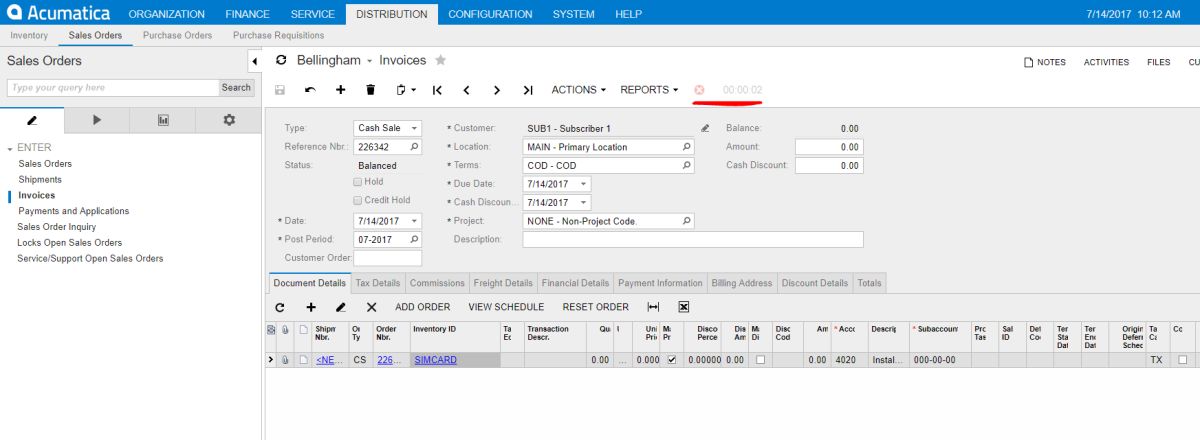Open the Terms lookup magnifier
The height and width of the screenshot is (440, 1200).
point(687,165)
